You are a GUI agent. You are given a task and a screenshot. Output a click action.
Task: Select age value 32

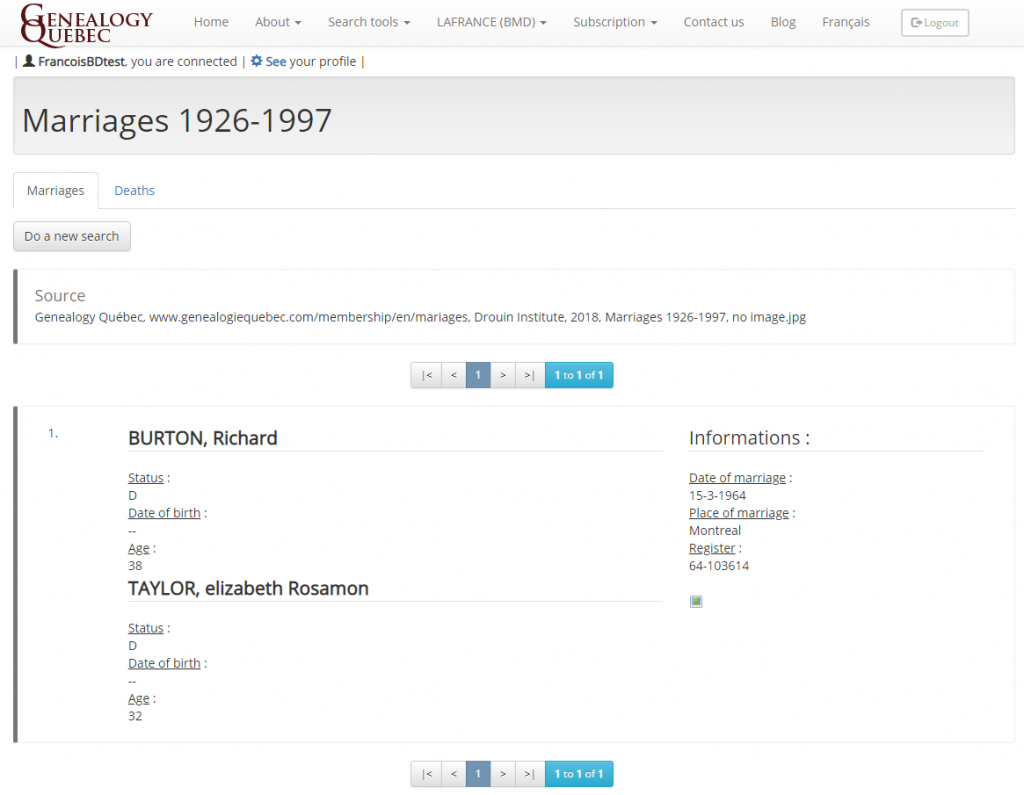135,716
